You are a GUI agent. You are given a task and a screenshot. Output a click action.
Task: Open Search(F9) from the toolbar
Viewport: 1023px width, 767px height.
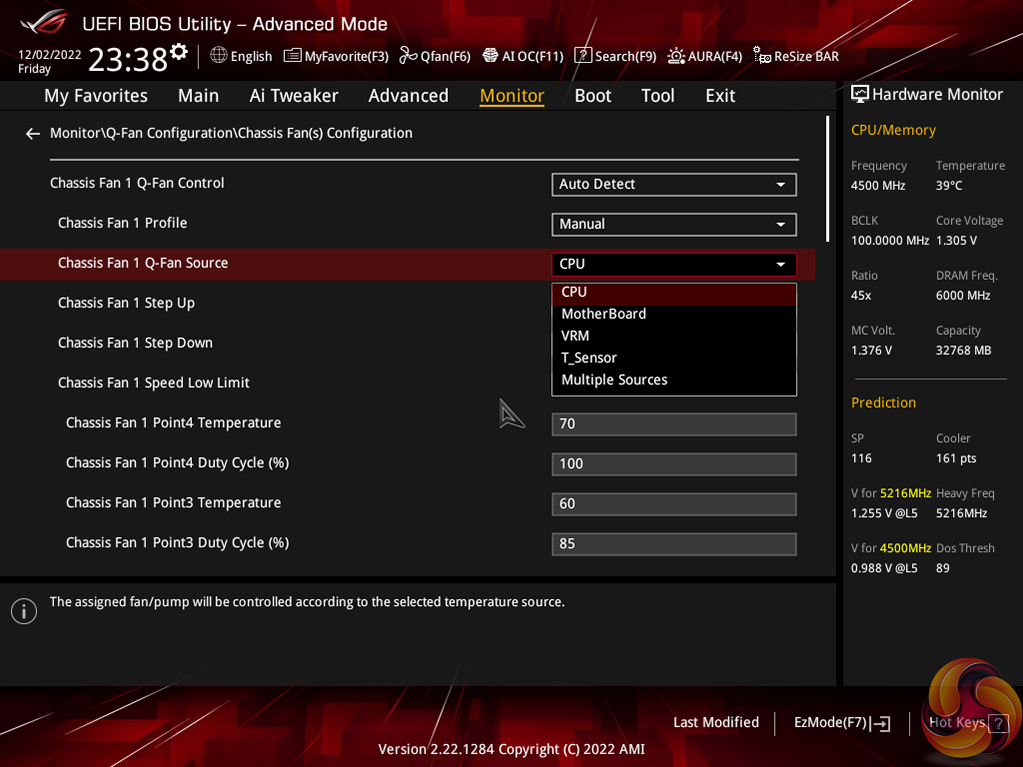point(615,56)
